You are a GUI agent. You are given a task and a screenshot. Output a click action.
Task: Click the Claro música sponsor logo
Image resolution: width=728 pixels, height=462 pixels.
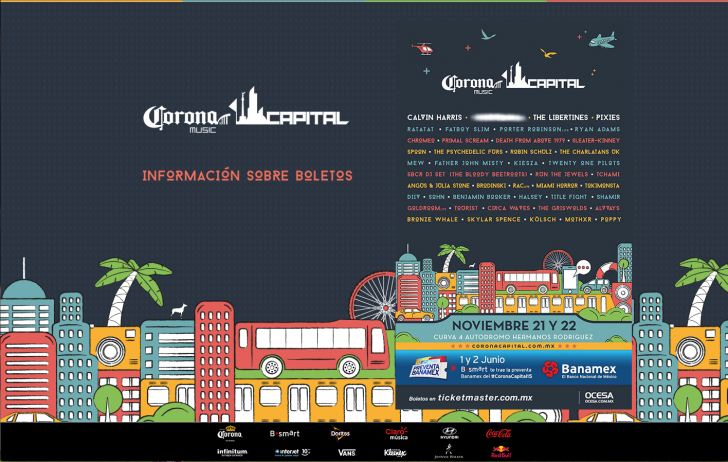pyautogui.click(x=396, y=434)
